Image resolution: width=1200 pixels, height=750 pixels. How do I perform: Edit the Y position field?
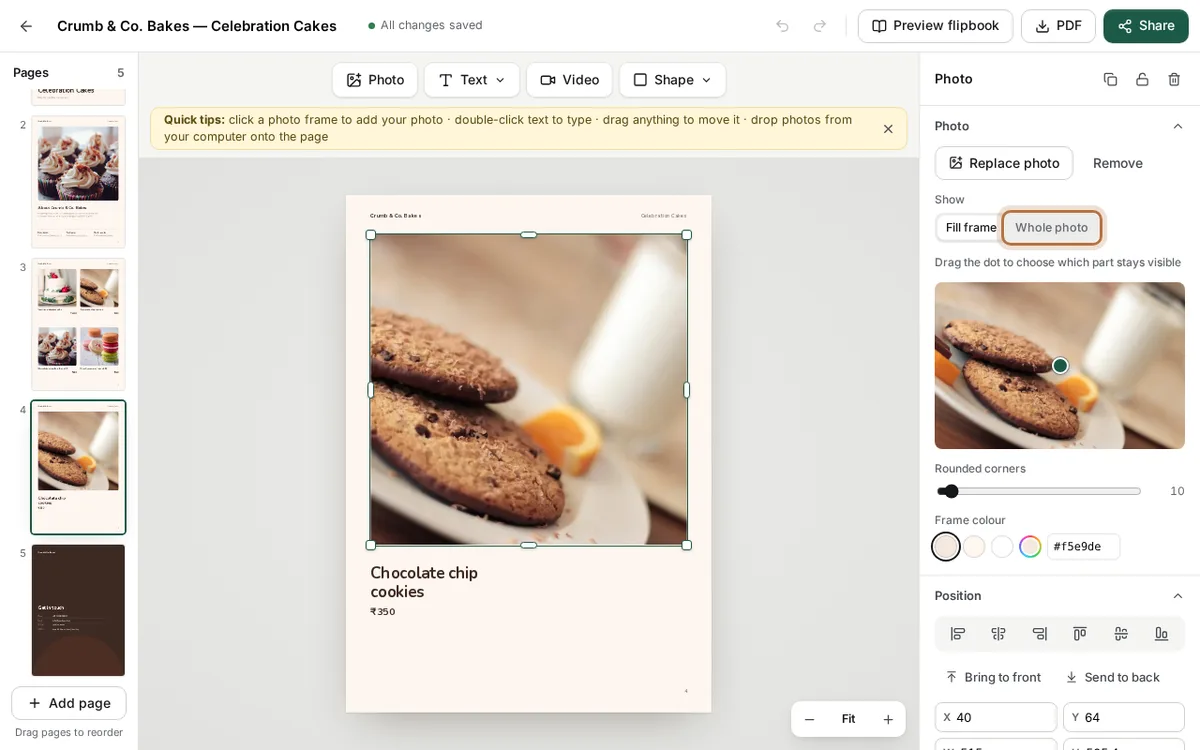(1124, 717)
